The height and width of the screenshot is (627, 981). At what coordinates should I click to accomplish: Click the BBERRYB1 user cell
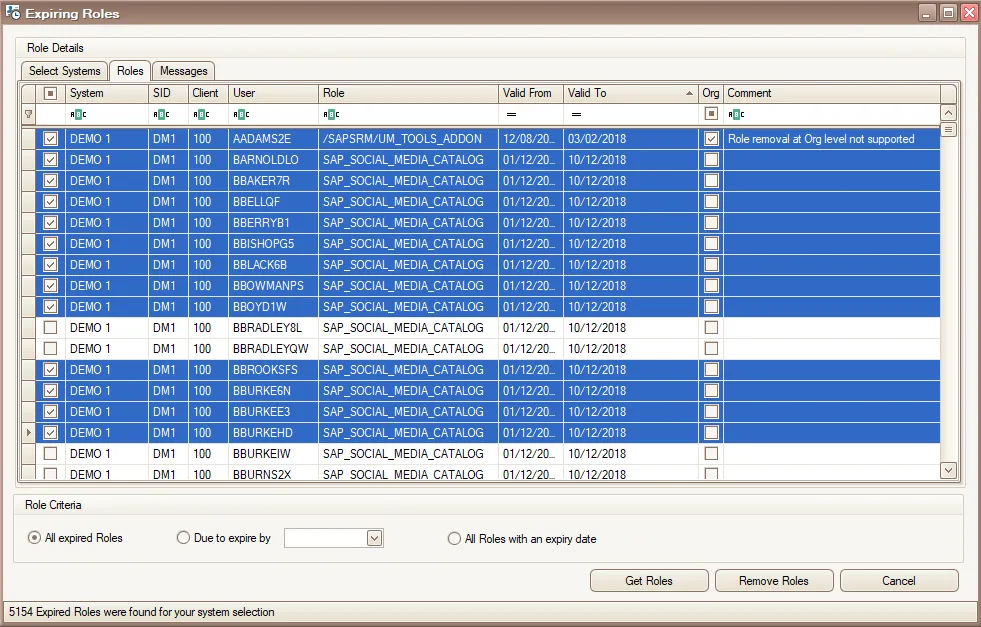(273, 223)
